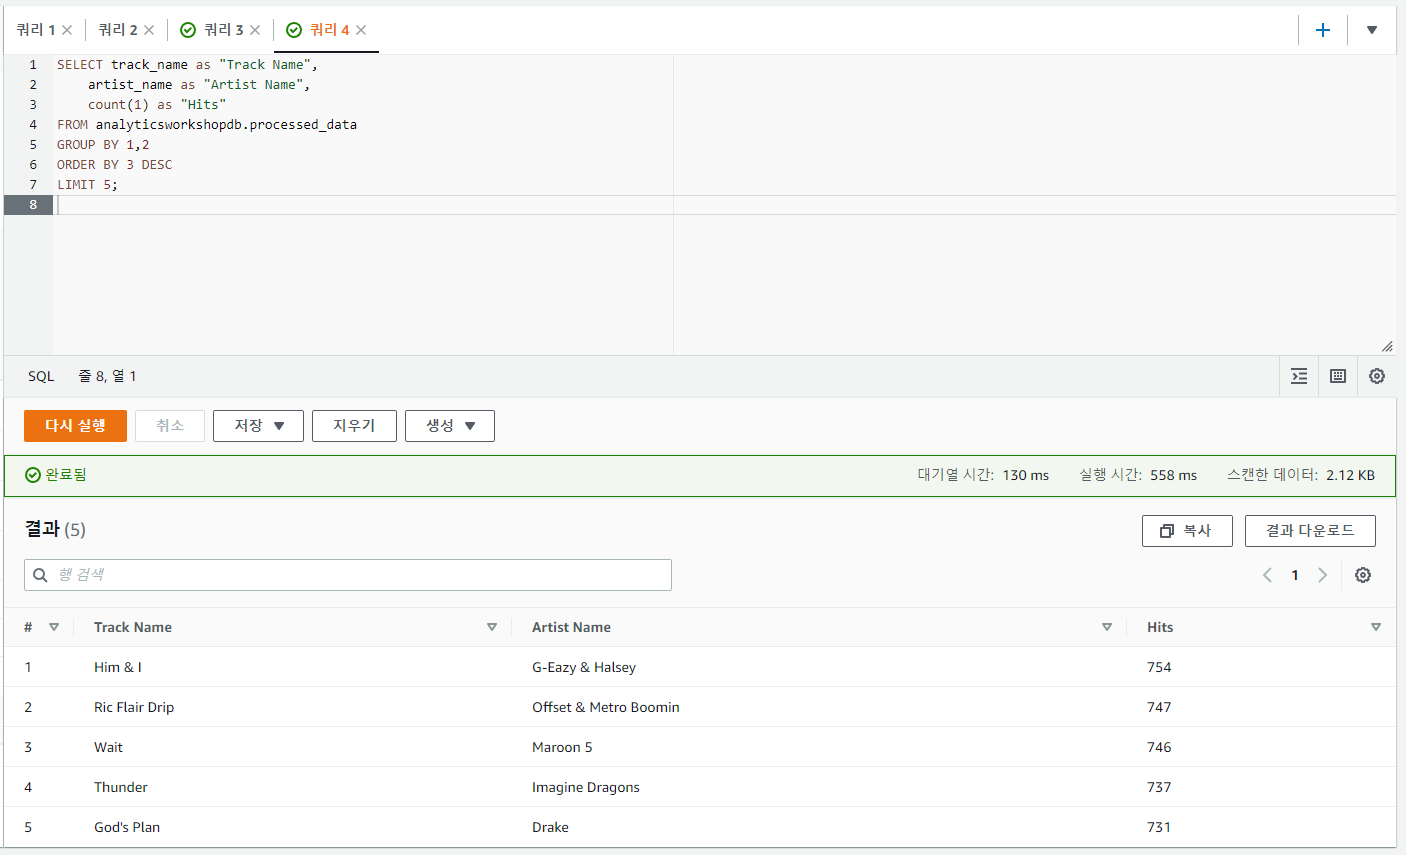Close the 쿼리 1 tab
Viewport: 1406px width, 855px height.
pyautogui.click(x=67, y=30)
